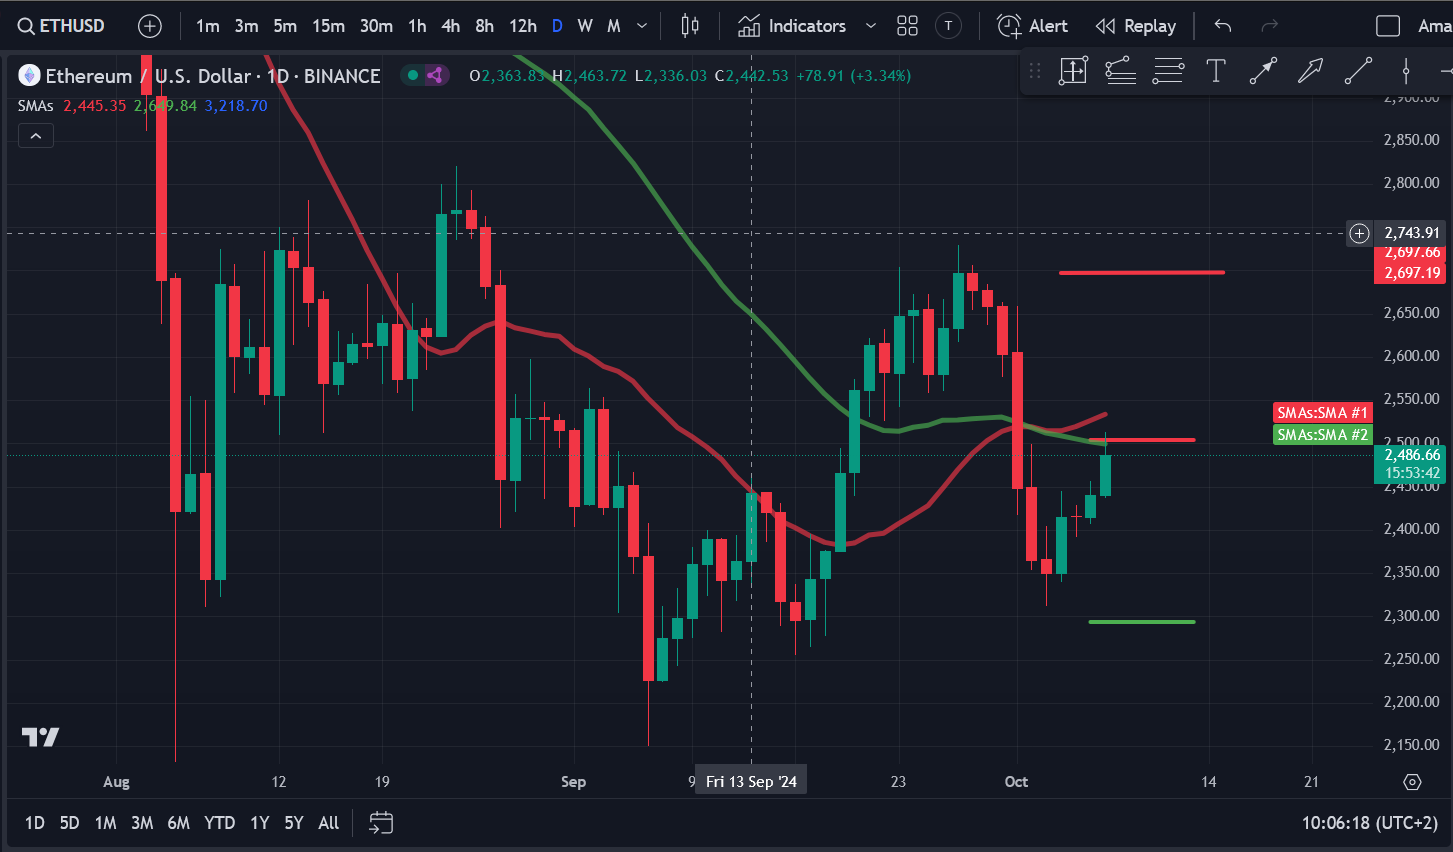This screenshot has width=1453, height=852.
Task: Select the Trend line tool
Action: point(1358,71)
